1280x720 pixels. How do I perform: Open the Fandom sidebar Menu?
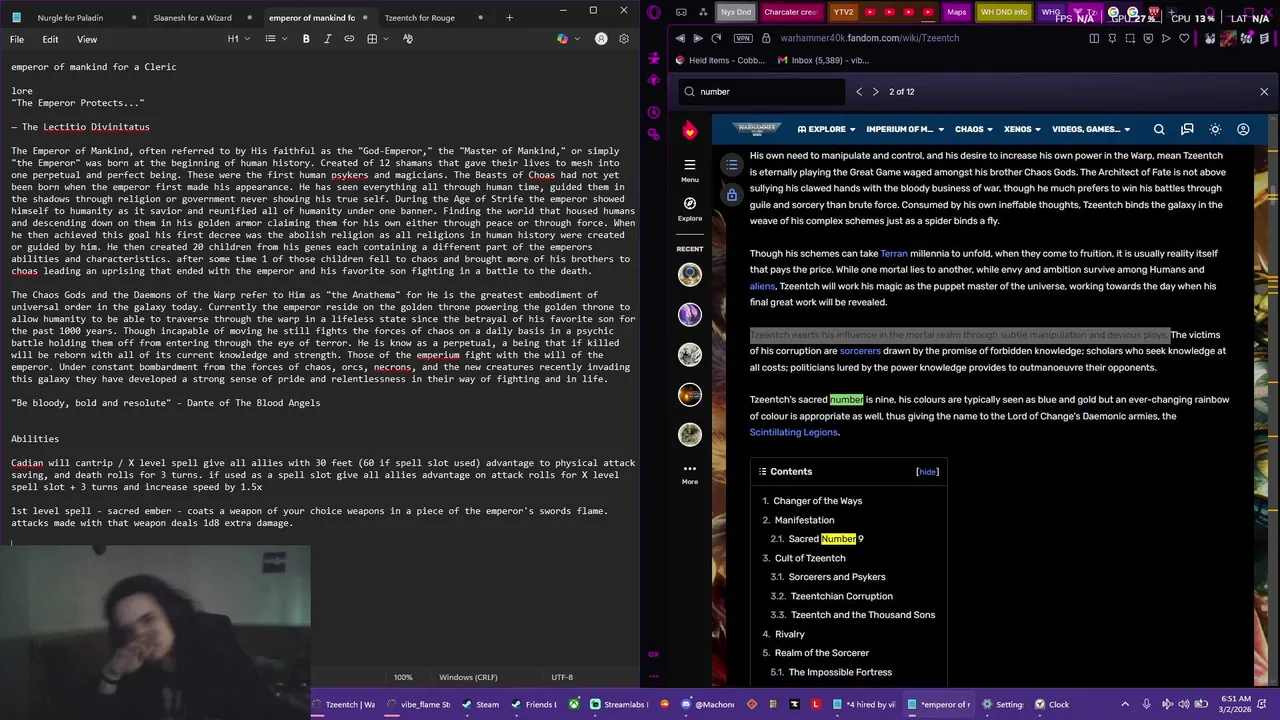[x=690, y=170]
